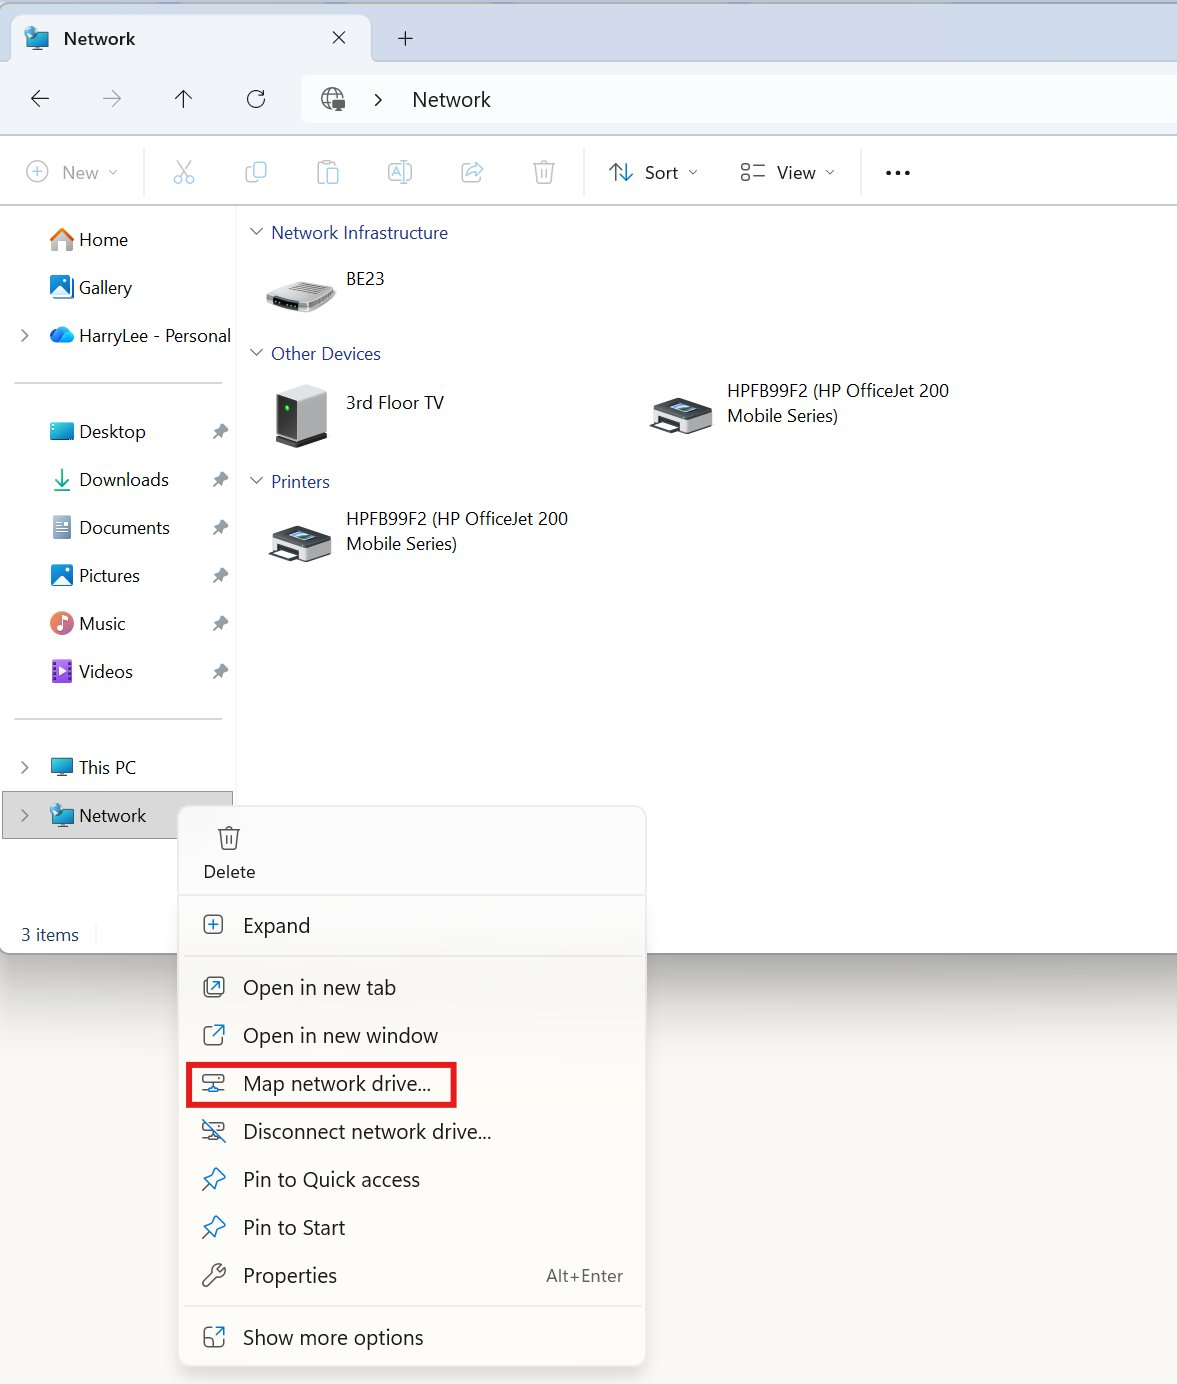The height and width of the screenshot is (1384, 1177).
Task: Collapse the Network Infrastructure group
Action: click(x=256, y=232)
